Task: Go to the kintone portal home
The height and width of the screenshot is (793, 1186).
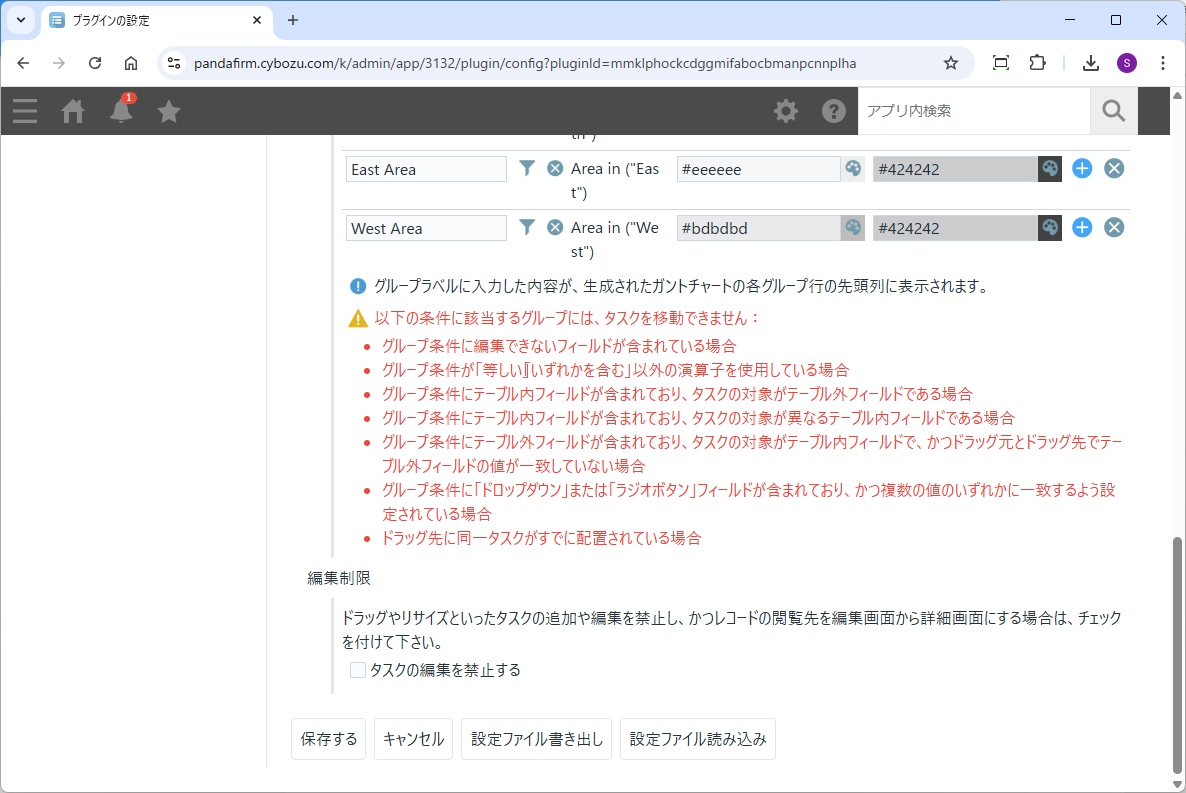Action: (73, 111)
